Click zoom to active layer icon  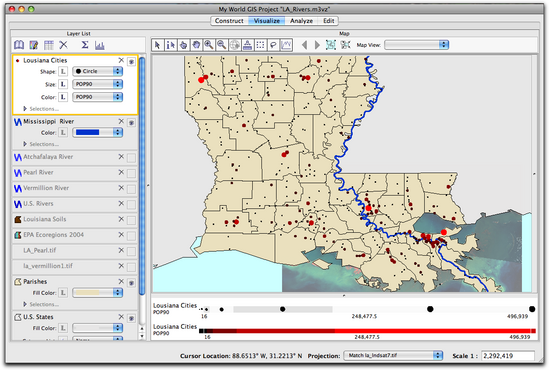pyautogui.click(x=331, y=44)
